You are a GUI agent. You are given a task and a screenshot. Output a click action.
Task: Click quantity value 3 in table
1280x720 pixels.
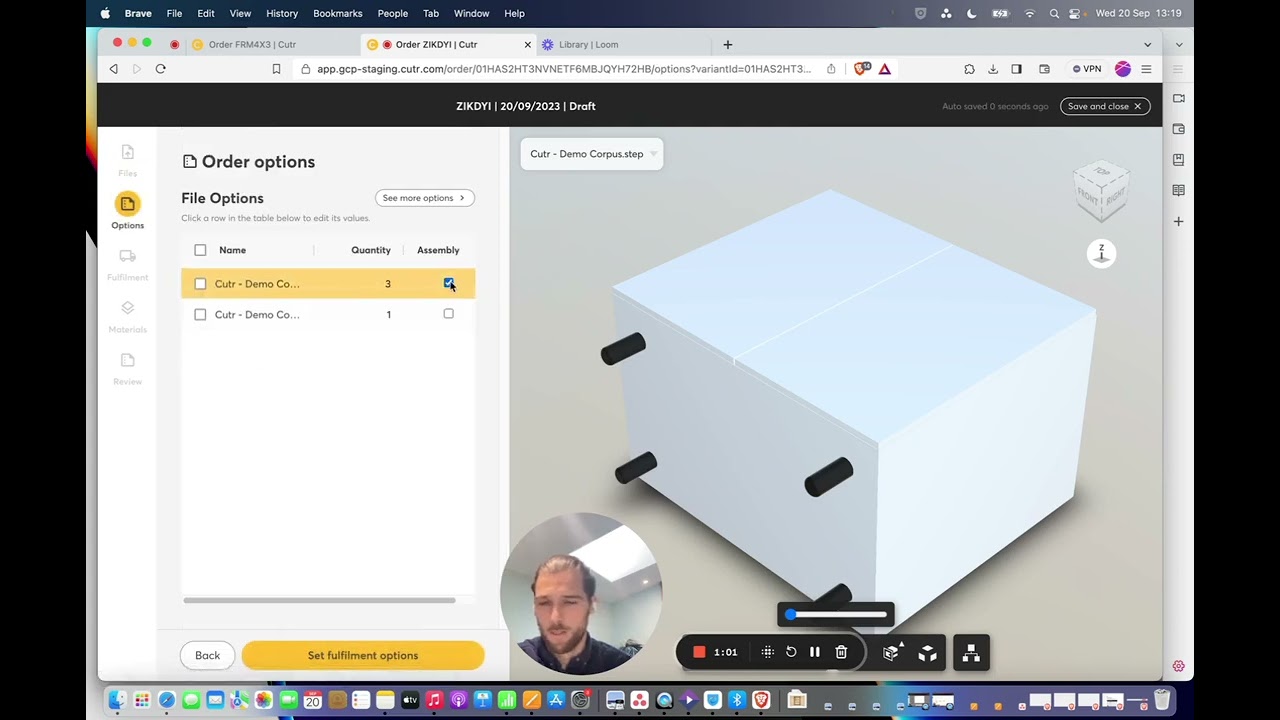(x=388, y=284)
